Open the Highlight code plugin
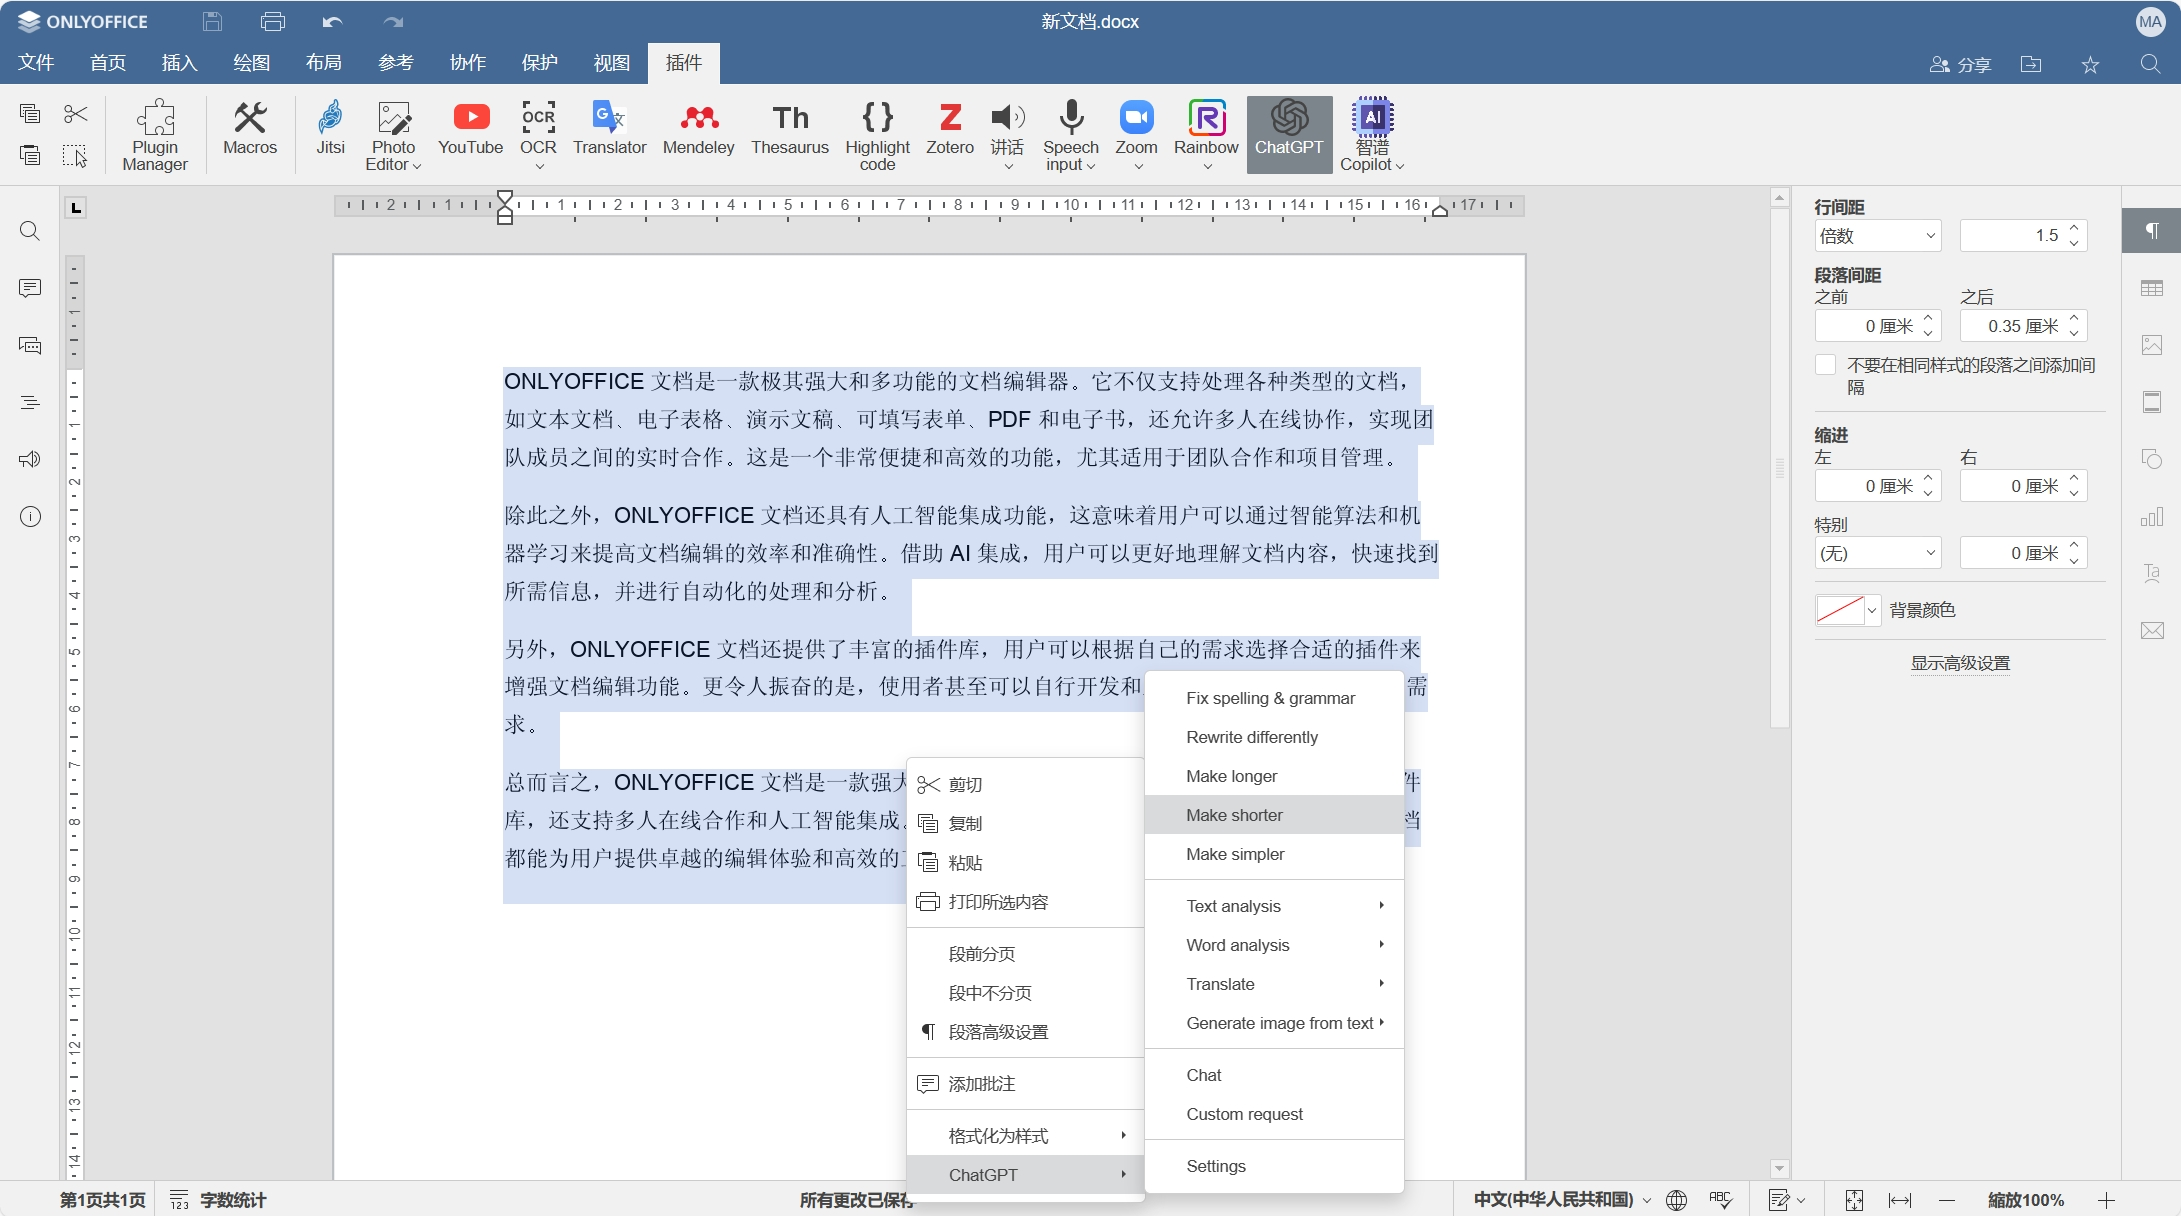The height and width of the screenshot is (1216, 2181). pyautogui.click(x=877, y=135)
